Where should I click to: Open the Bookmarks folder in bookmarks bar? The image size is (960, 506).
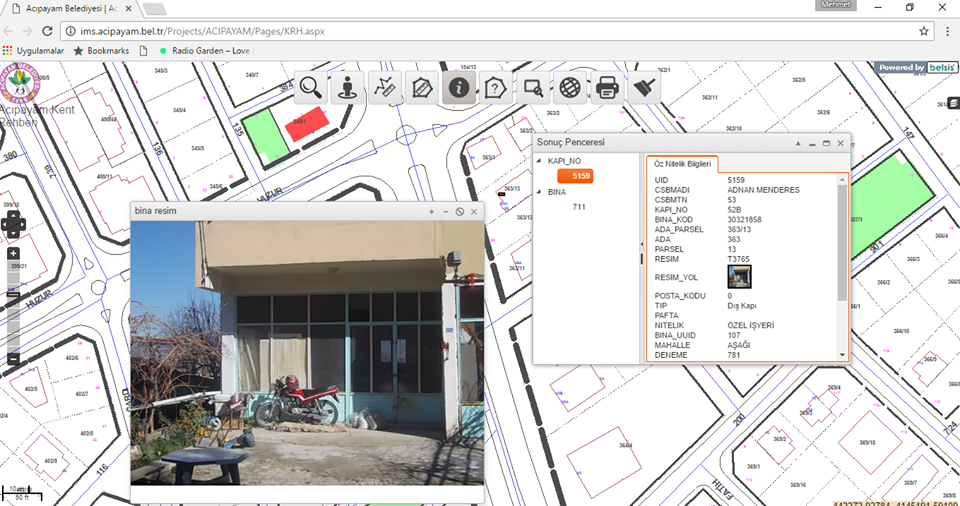tap(101, 51)
